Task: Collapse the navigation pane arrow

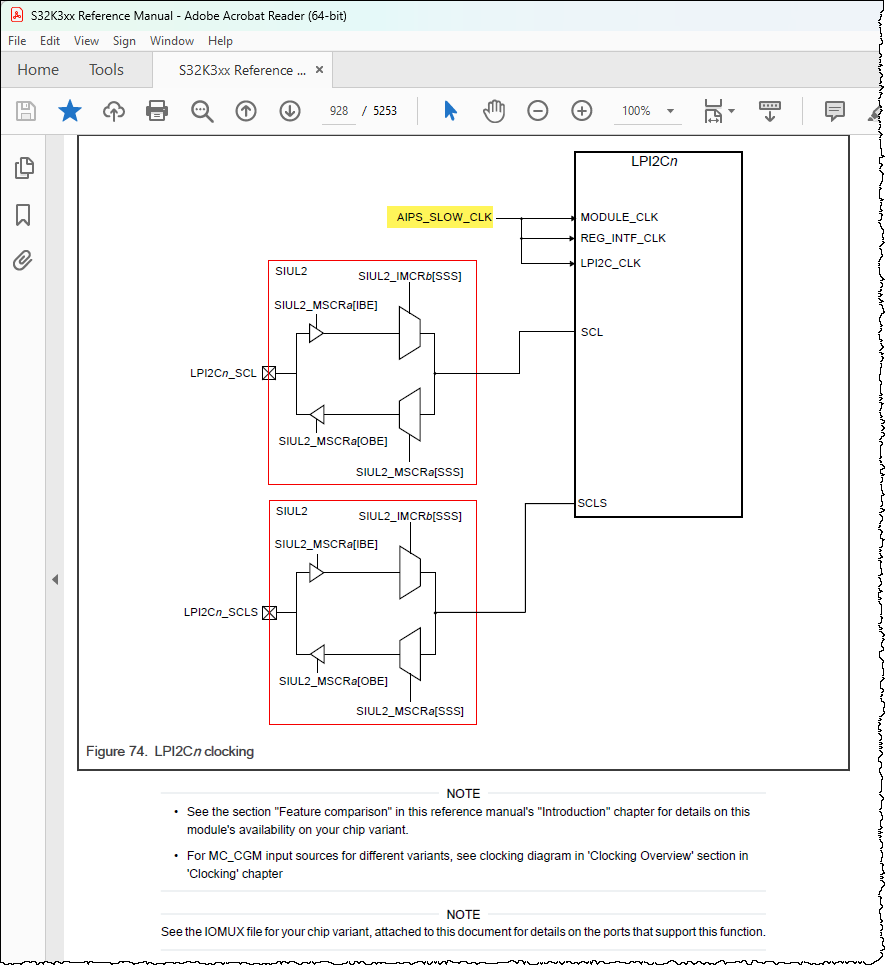Action: point(55,578)
